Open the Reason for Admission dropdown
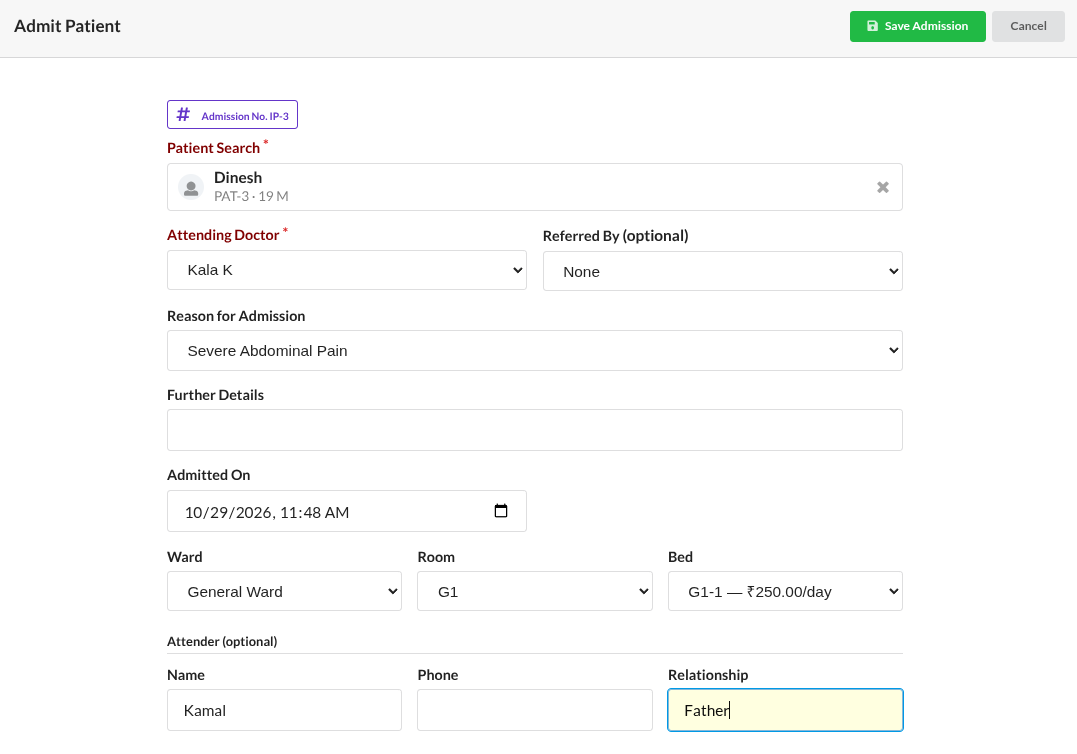 (534, 351)
